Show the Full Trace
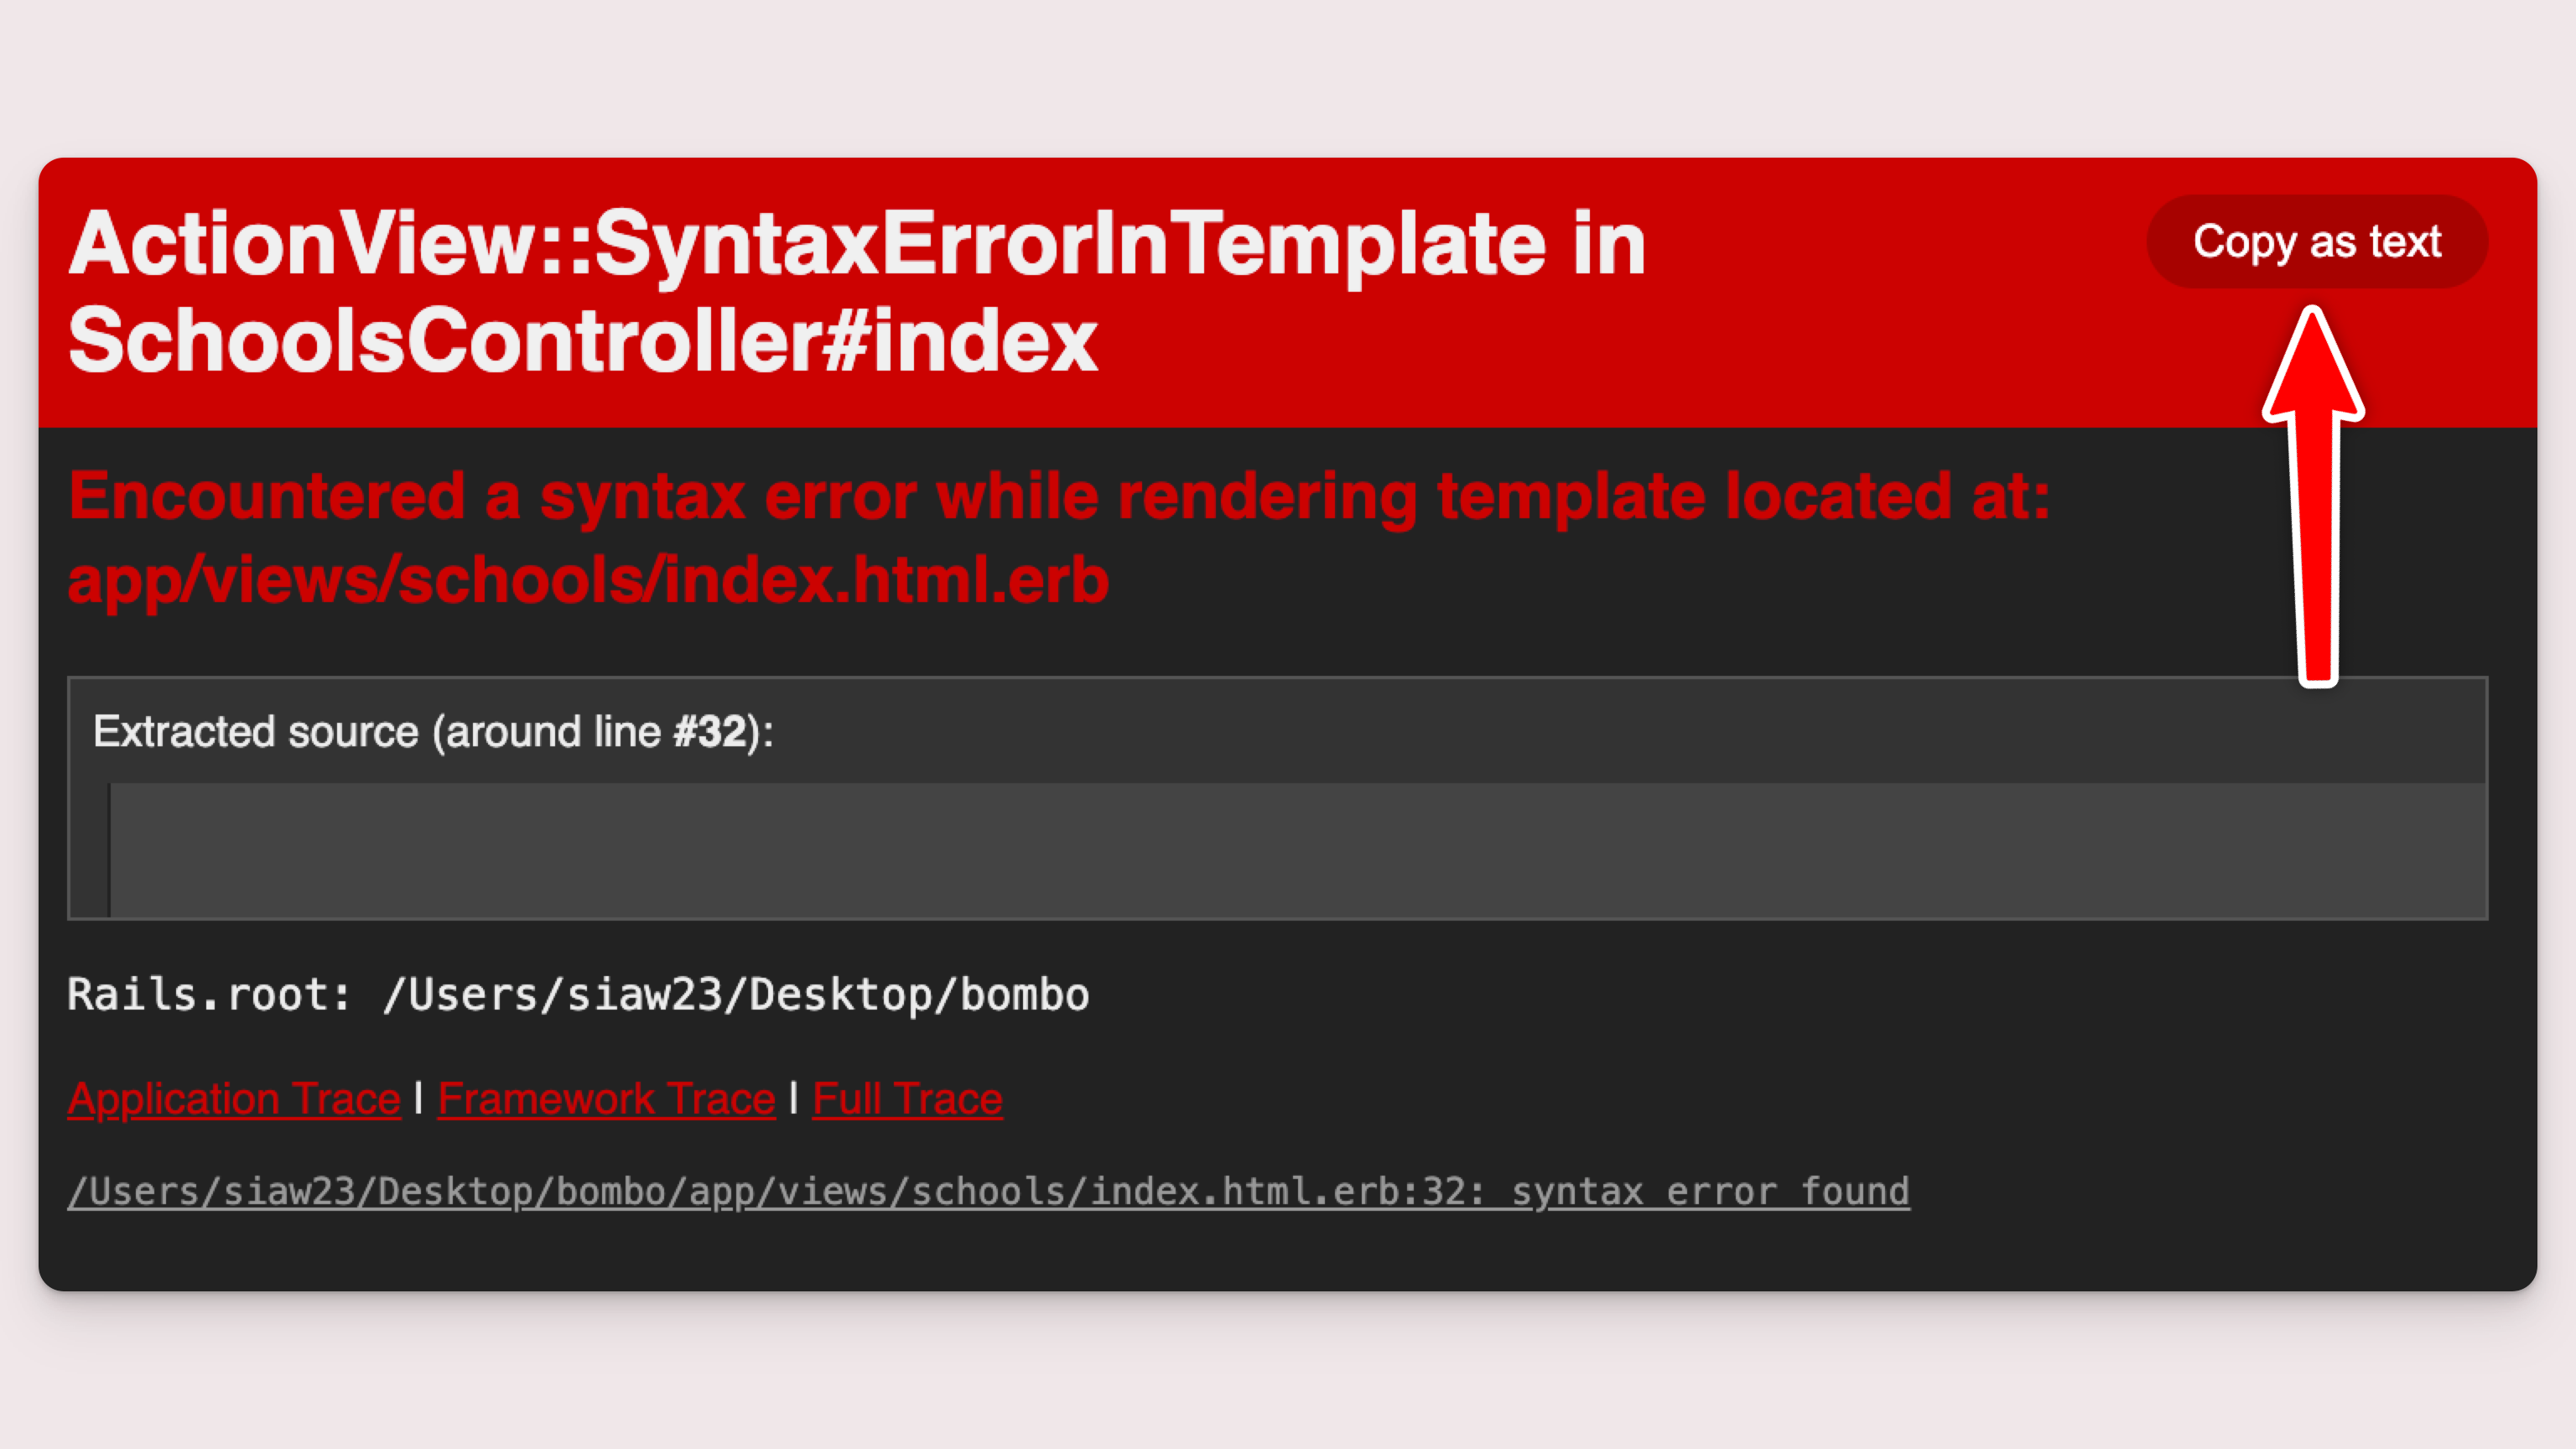Screen dimensions: 2576x1449 click(907, 1098)
